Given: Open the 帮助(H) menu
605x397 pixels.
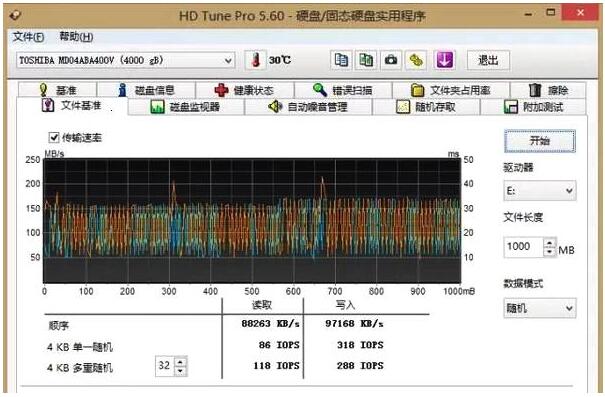Looking at the screenshot, I should coord(76,37).
